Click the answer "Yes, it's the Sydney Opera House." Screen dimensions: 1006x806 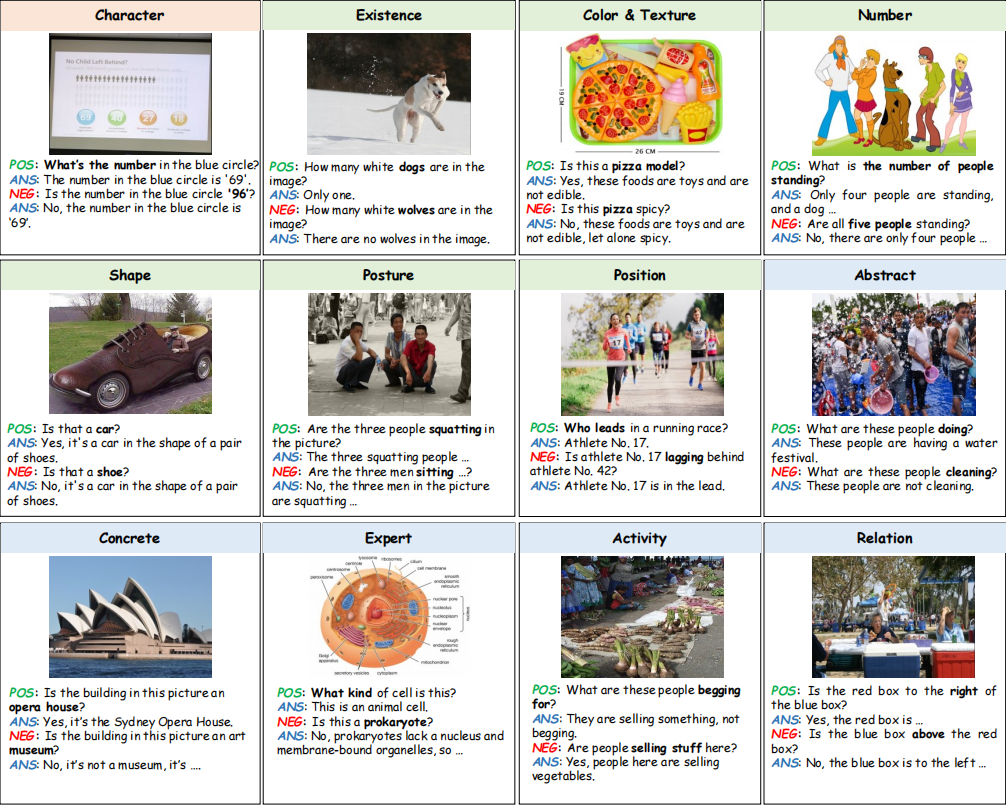coord(138,722)
